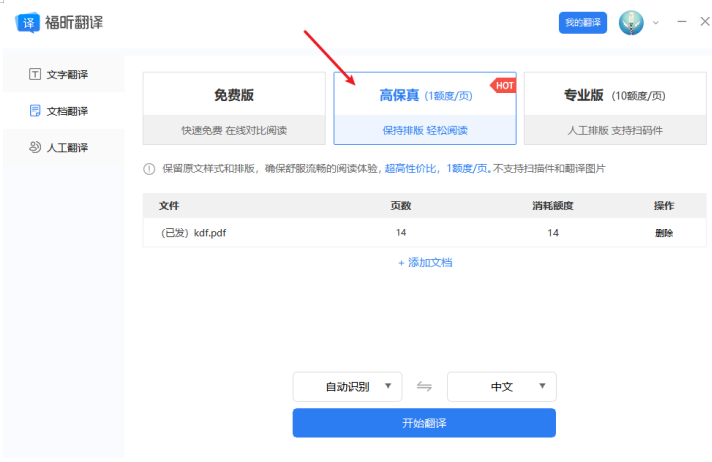This screenshot has width=712, height=462.
Task: Click 开始翻译 to start translation
Action: pyautogui.click(x=424, y=423)
